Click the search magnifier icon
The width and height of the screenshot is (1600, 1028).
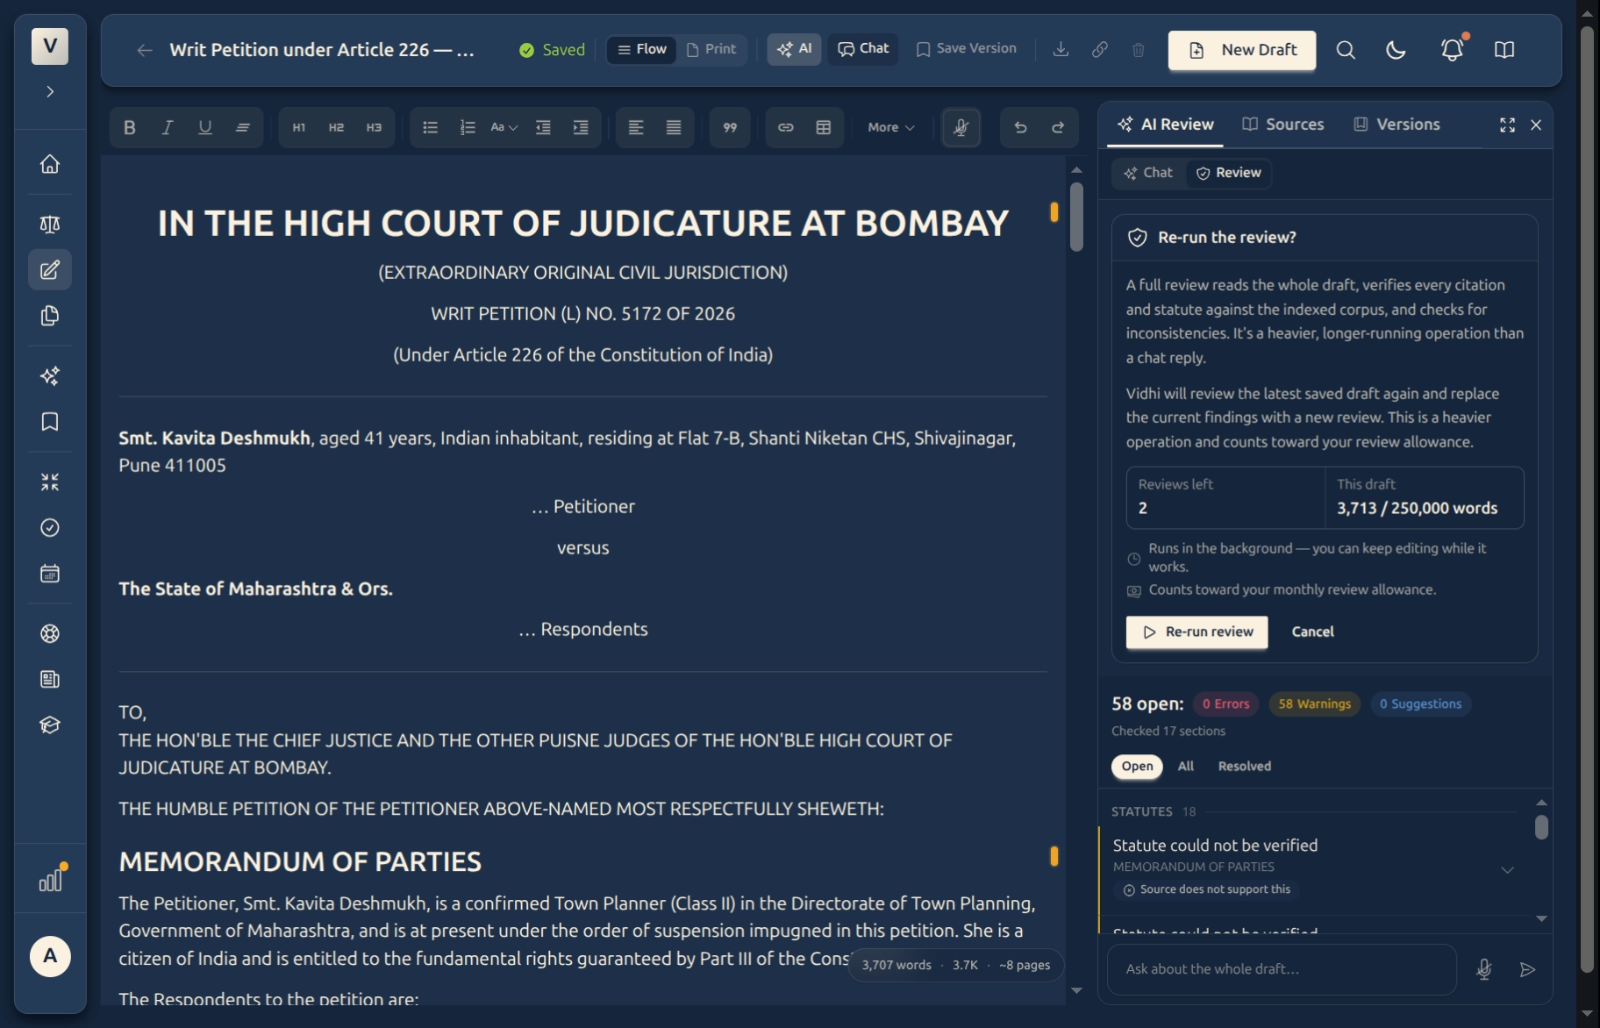pyautogui.click(x=1346, y=49)
